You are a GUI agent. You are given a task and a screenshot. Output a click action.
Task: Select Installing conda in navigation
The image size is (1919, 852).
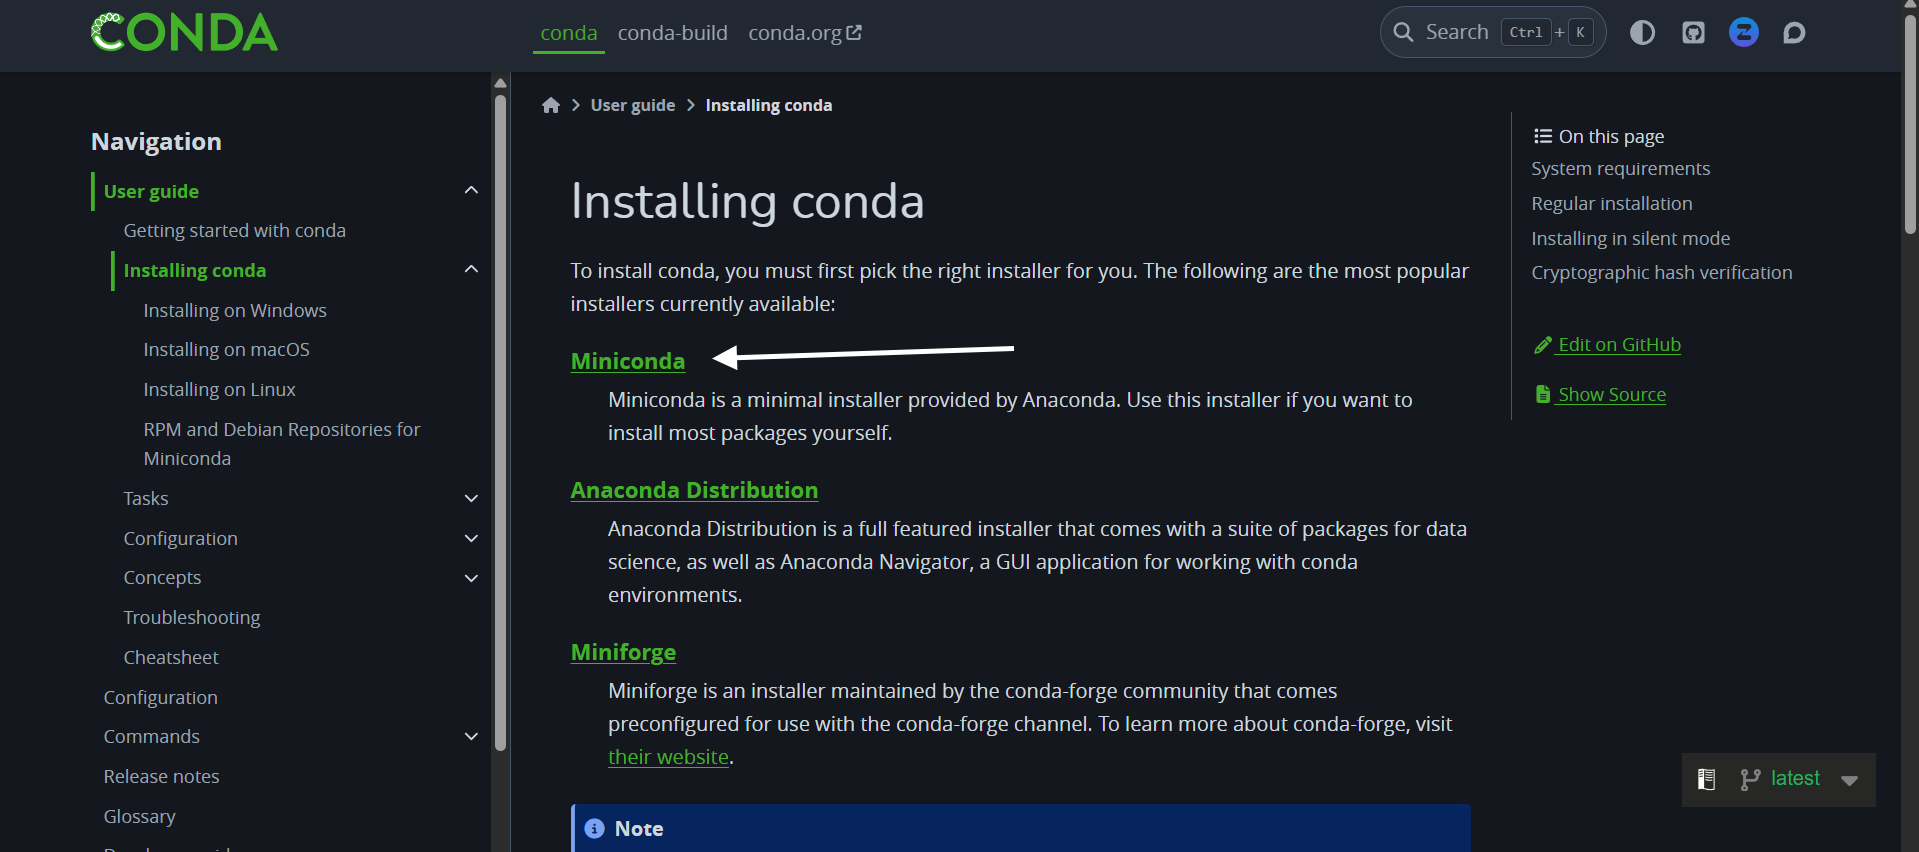(195, 270)
